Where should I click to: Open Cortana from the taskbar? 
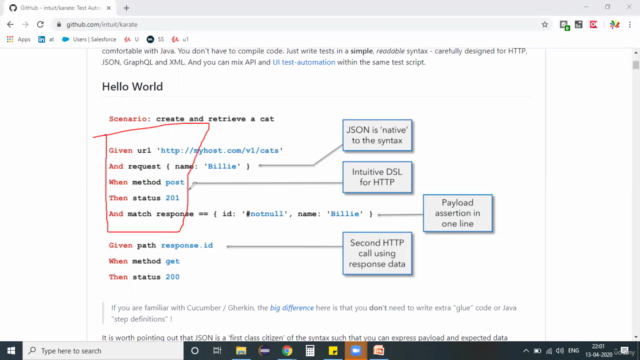click(195, 351)
